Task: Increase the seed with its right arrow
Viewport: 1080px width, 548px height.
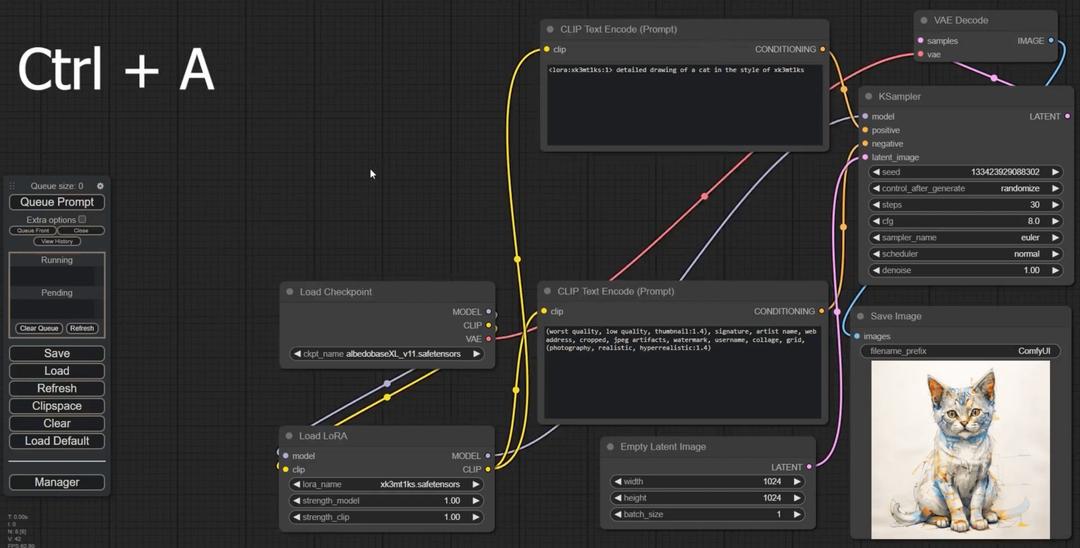Action: pyautogui.click(x=1055, y=172)
